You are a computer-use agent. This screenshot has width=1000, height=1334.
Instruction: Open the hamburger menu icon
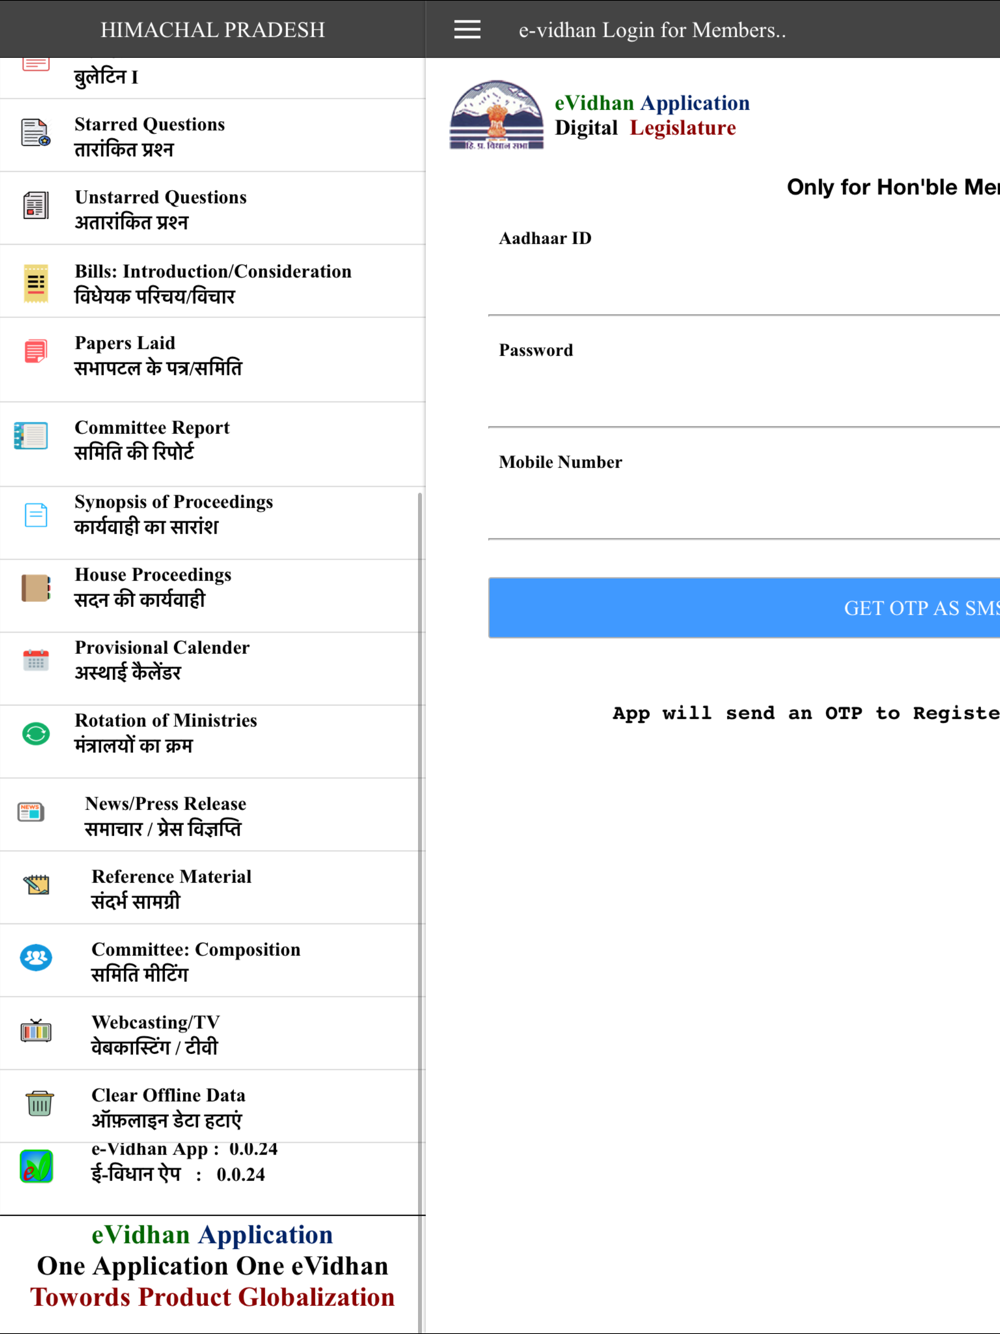point(467,30)
